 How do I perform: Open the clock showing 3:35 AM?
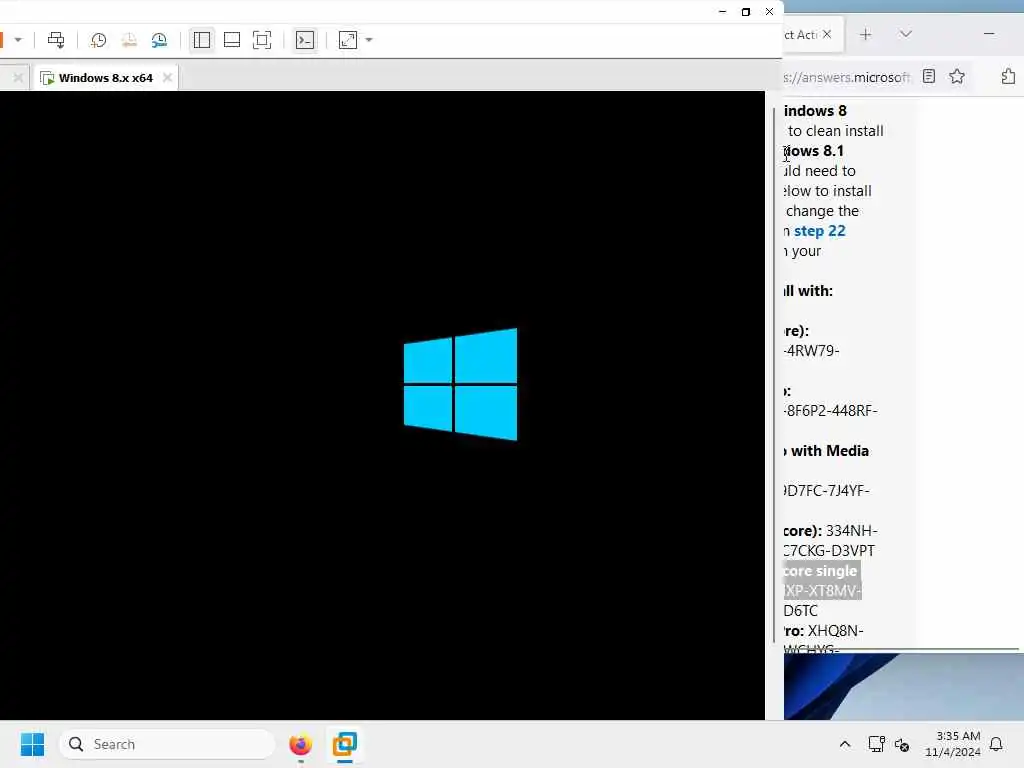pyautogui.click(x=953, y=744)
